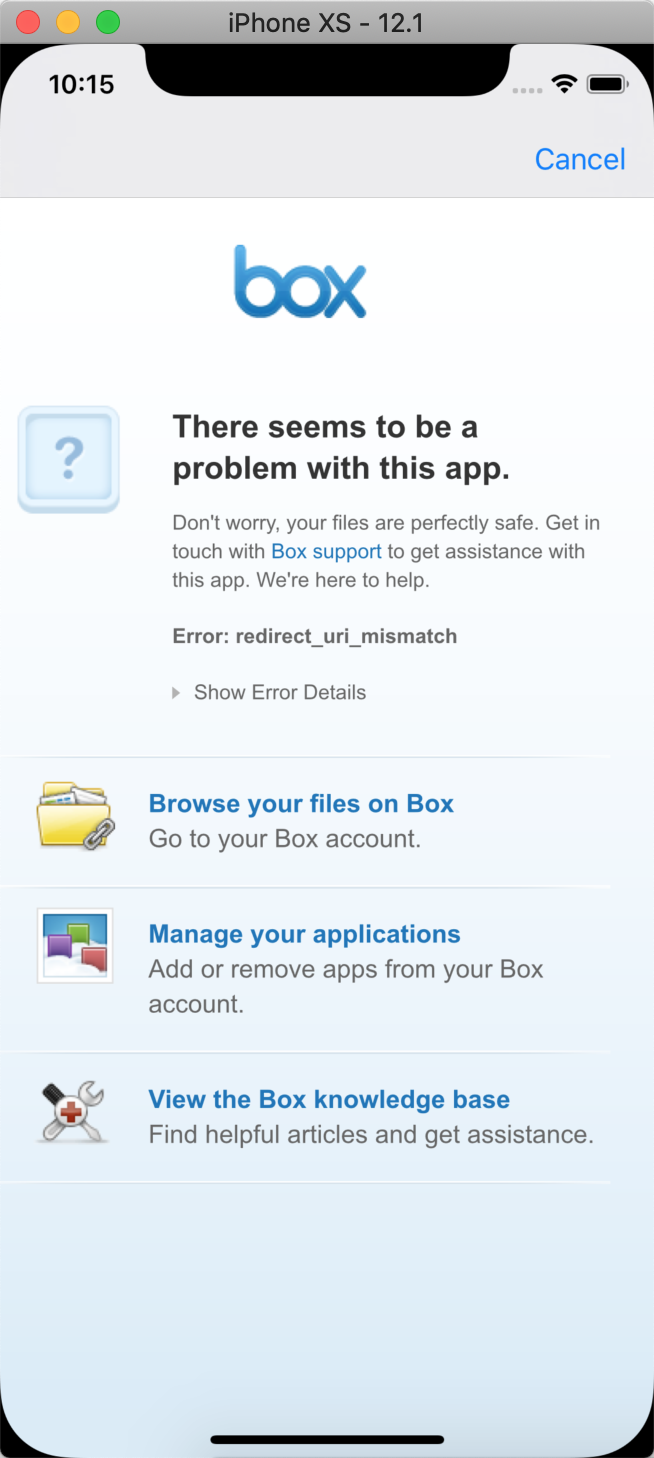Click the applications icon beside Manage your applications
The image size is (654, 1458).
click(74, 945)
